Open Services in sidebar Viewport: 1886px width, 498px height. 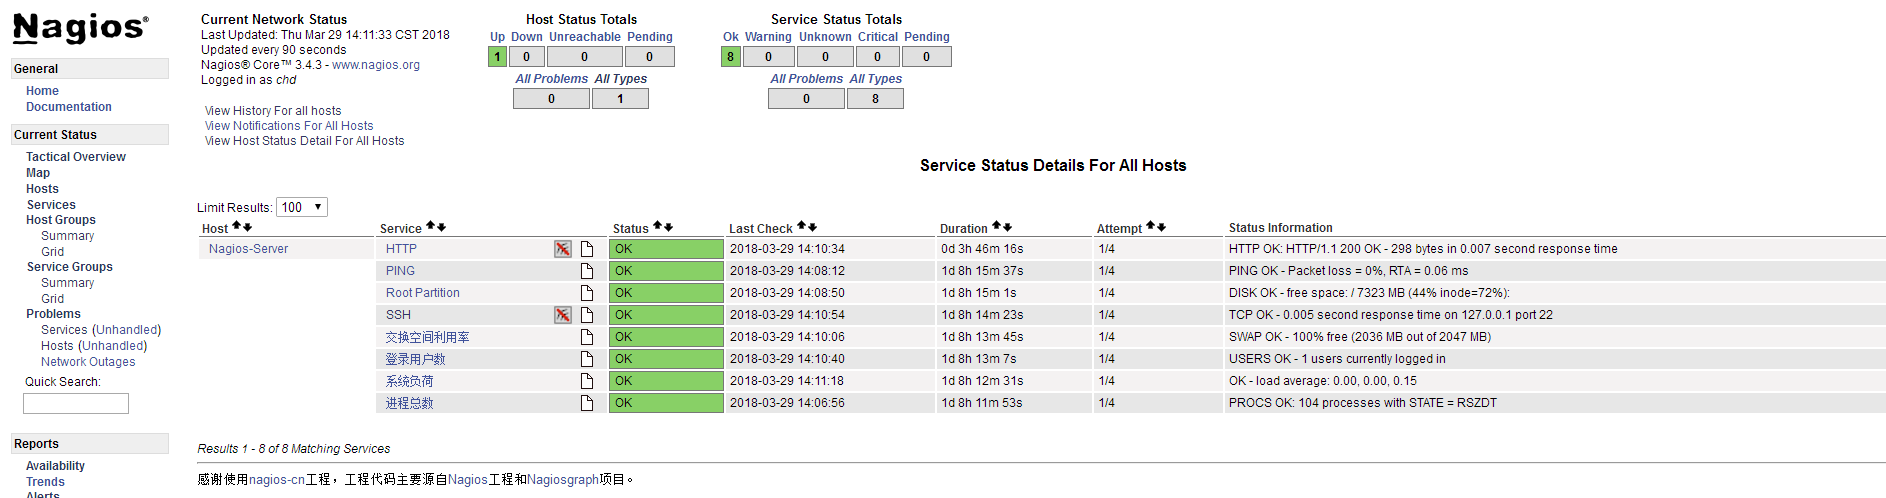(51, 205)
